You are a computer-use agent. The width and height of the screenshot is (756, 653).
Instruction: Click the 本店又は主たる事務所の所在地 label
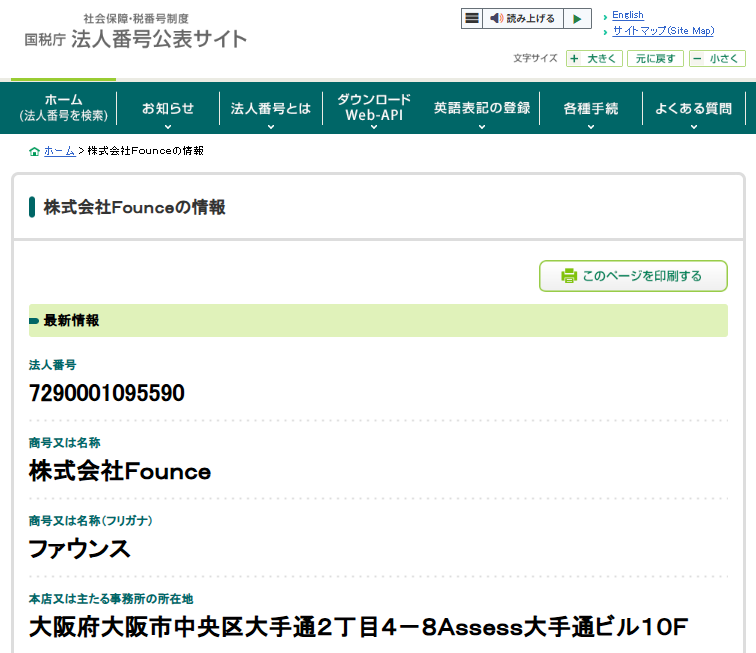click(111, 599)
